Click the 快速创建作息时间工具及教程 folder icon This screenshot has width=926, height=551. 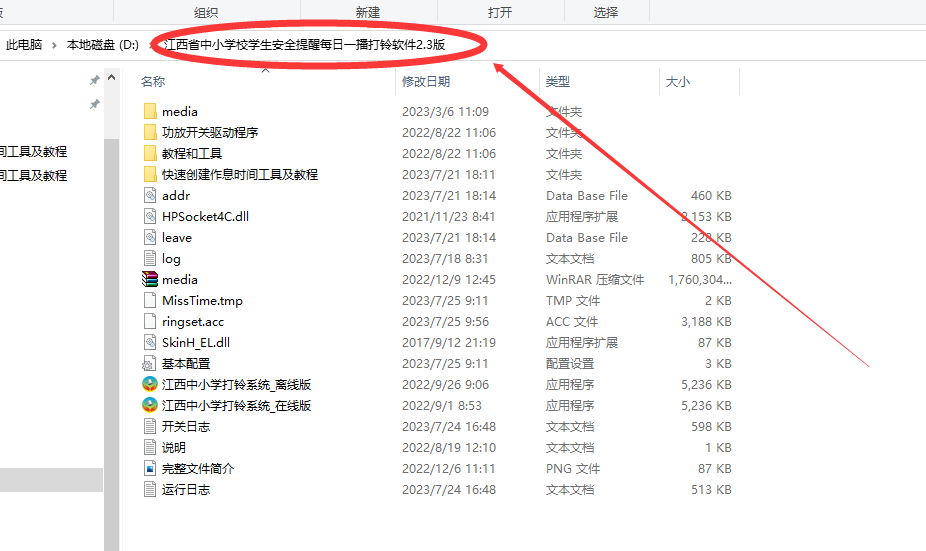click(x=150, y=174)
